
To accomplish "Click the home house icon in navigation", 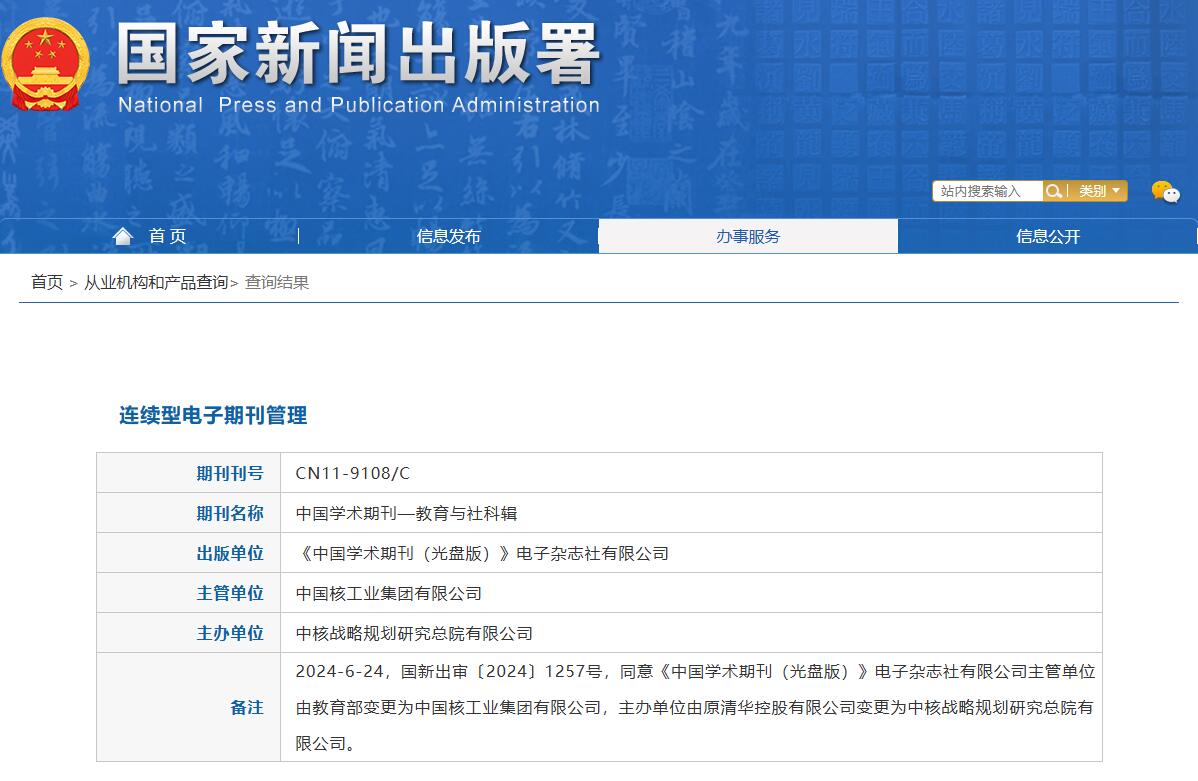I will [122, 235].
